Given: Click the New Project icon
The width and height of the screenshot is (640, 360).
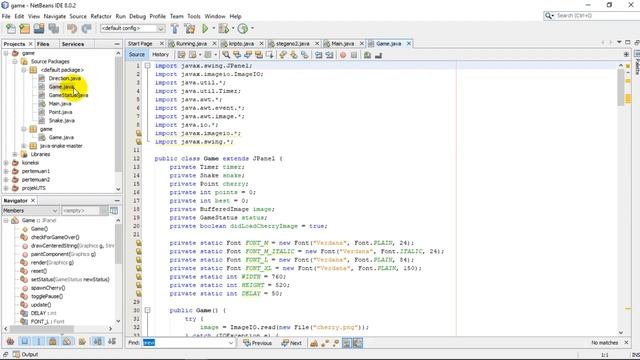Looking at the screenshot, I should coord(25,29).
